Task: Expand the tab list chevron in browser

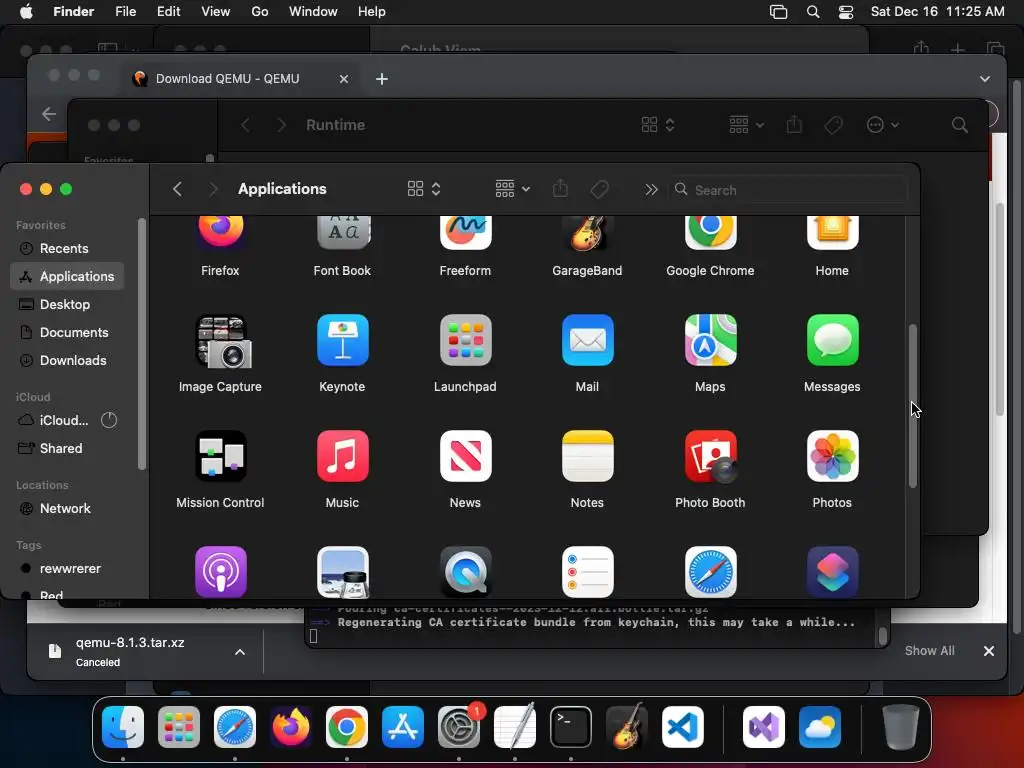Action: (985, 79)
